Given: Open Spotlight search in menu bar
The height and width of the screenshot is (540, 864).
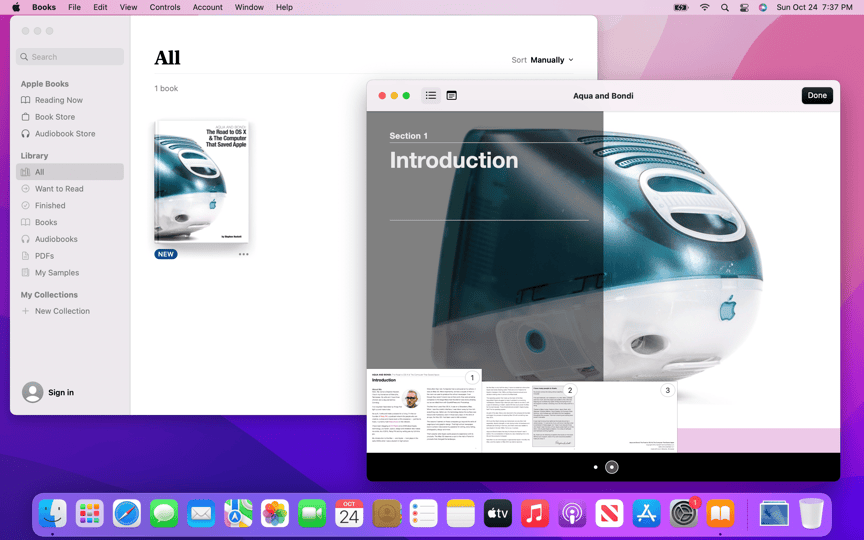Looking at the screenshot, I should click(x=725, y=7).
